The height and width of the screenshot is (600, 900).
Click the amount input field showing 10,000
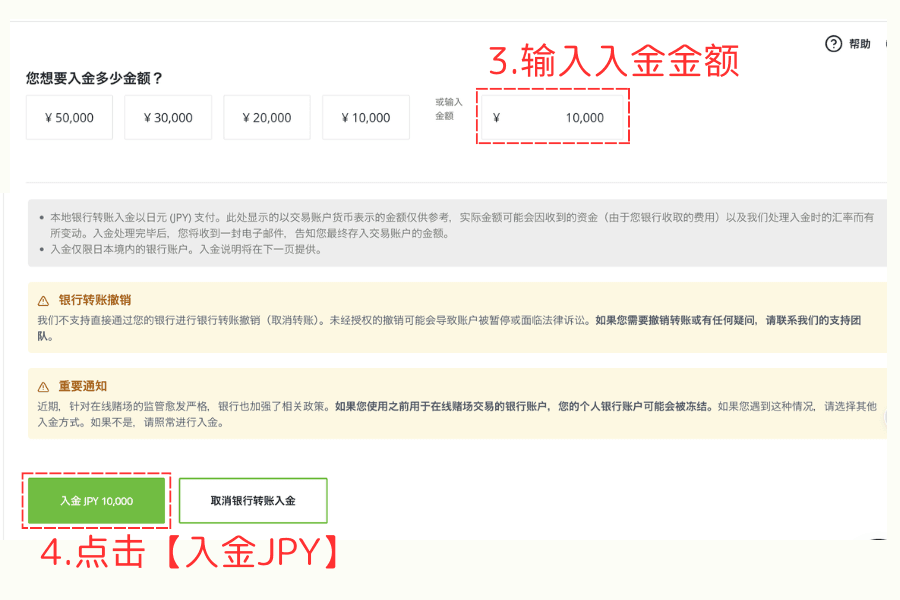pos(552,117)
